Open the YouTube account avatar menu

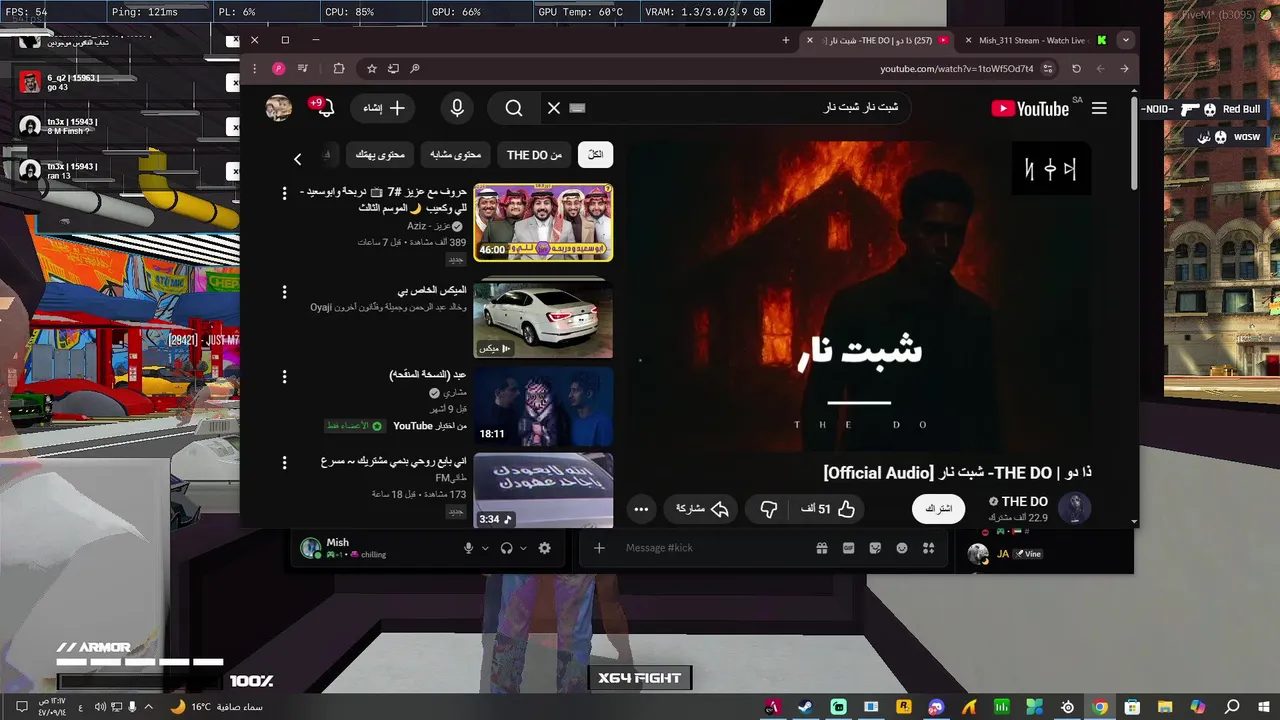pos(279,108)
